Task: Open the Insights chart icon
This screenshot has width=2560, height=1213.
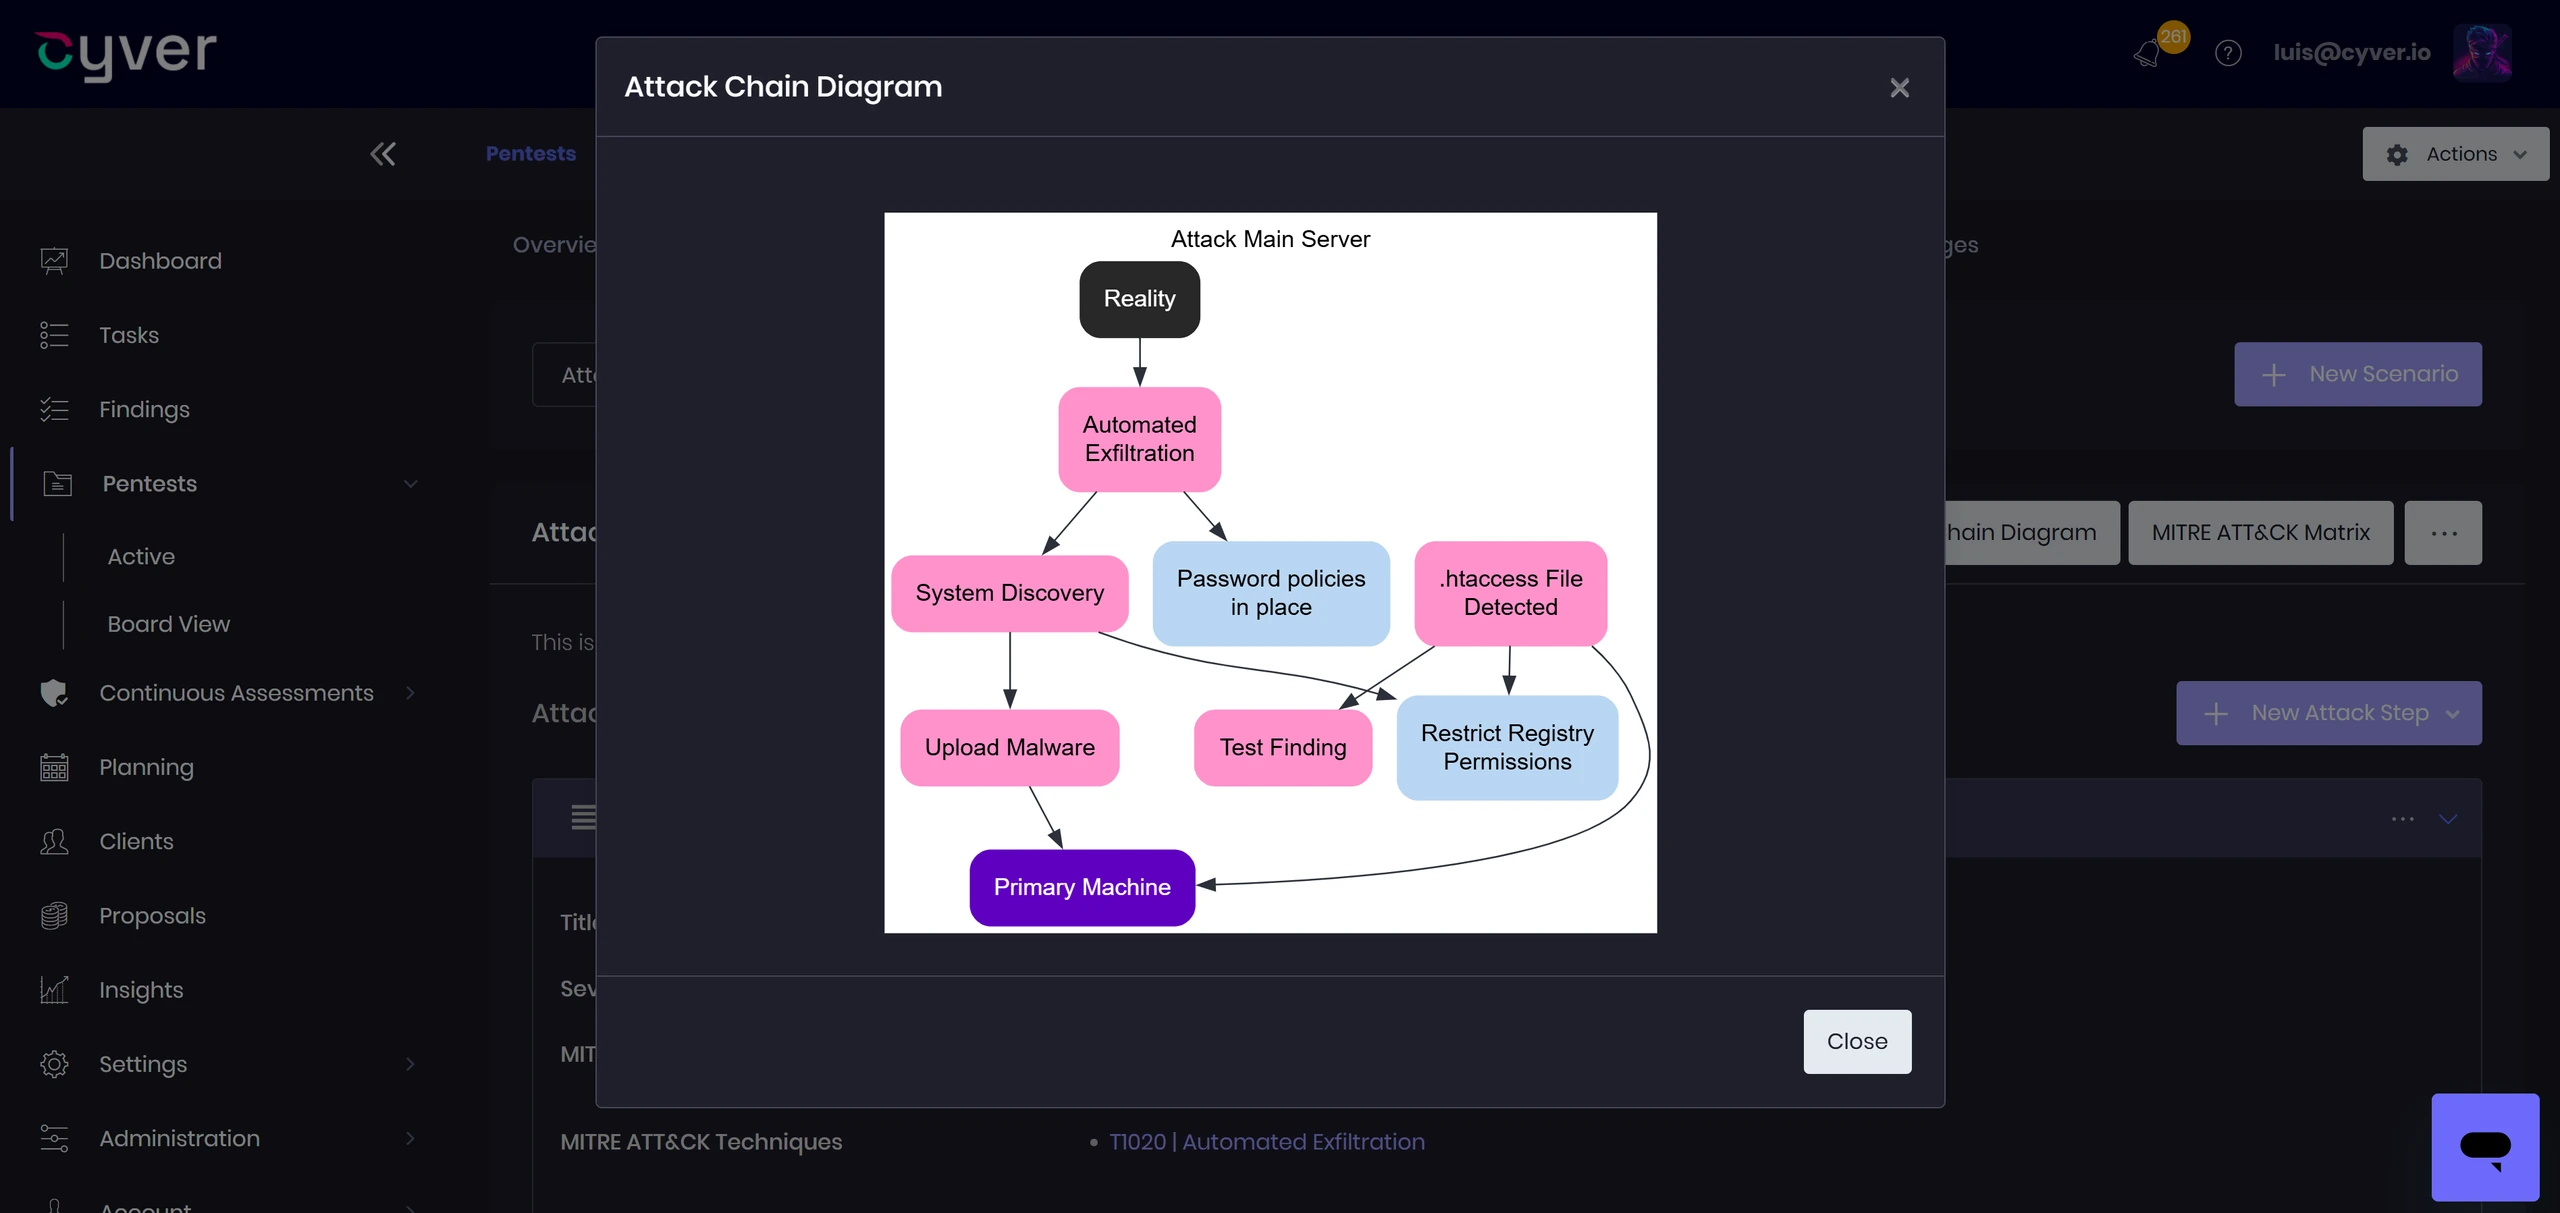Action: [x=54, y=990]
